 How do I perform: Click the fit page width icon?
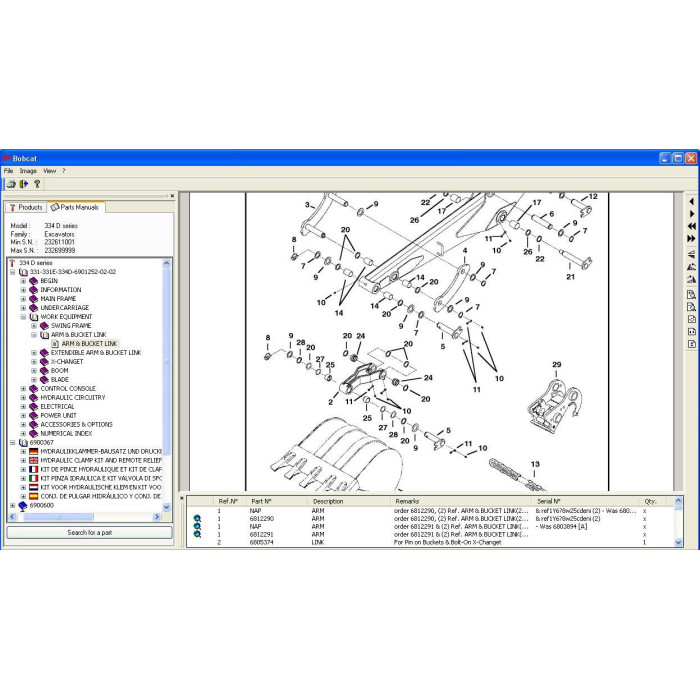pos(691,332)
